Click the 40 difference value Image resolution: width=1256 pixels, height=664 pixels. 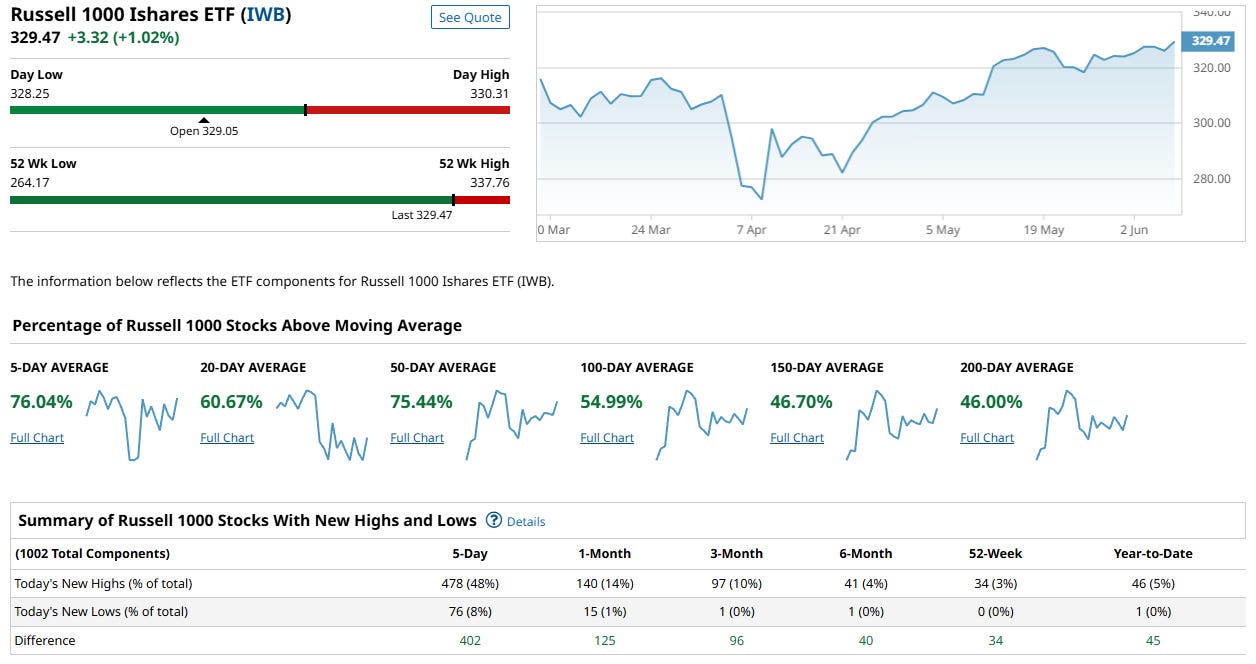click(x=866, y=640)
